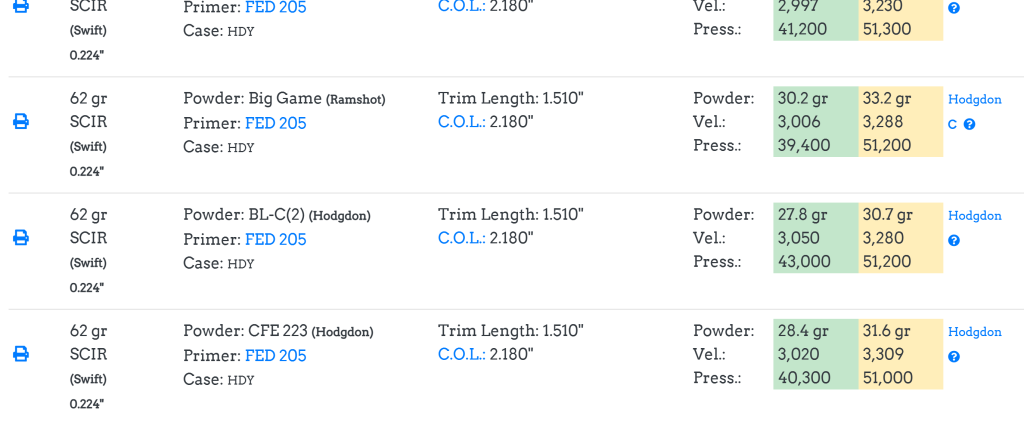
Task: Click the help icon under Hodgdon for BL-C(2)
Action: (954, 241)
